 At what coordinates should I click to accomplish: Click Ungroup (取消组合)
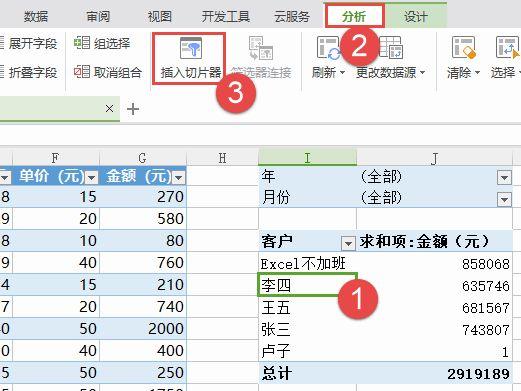click(108, 72)
